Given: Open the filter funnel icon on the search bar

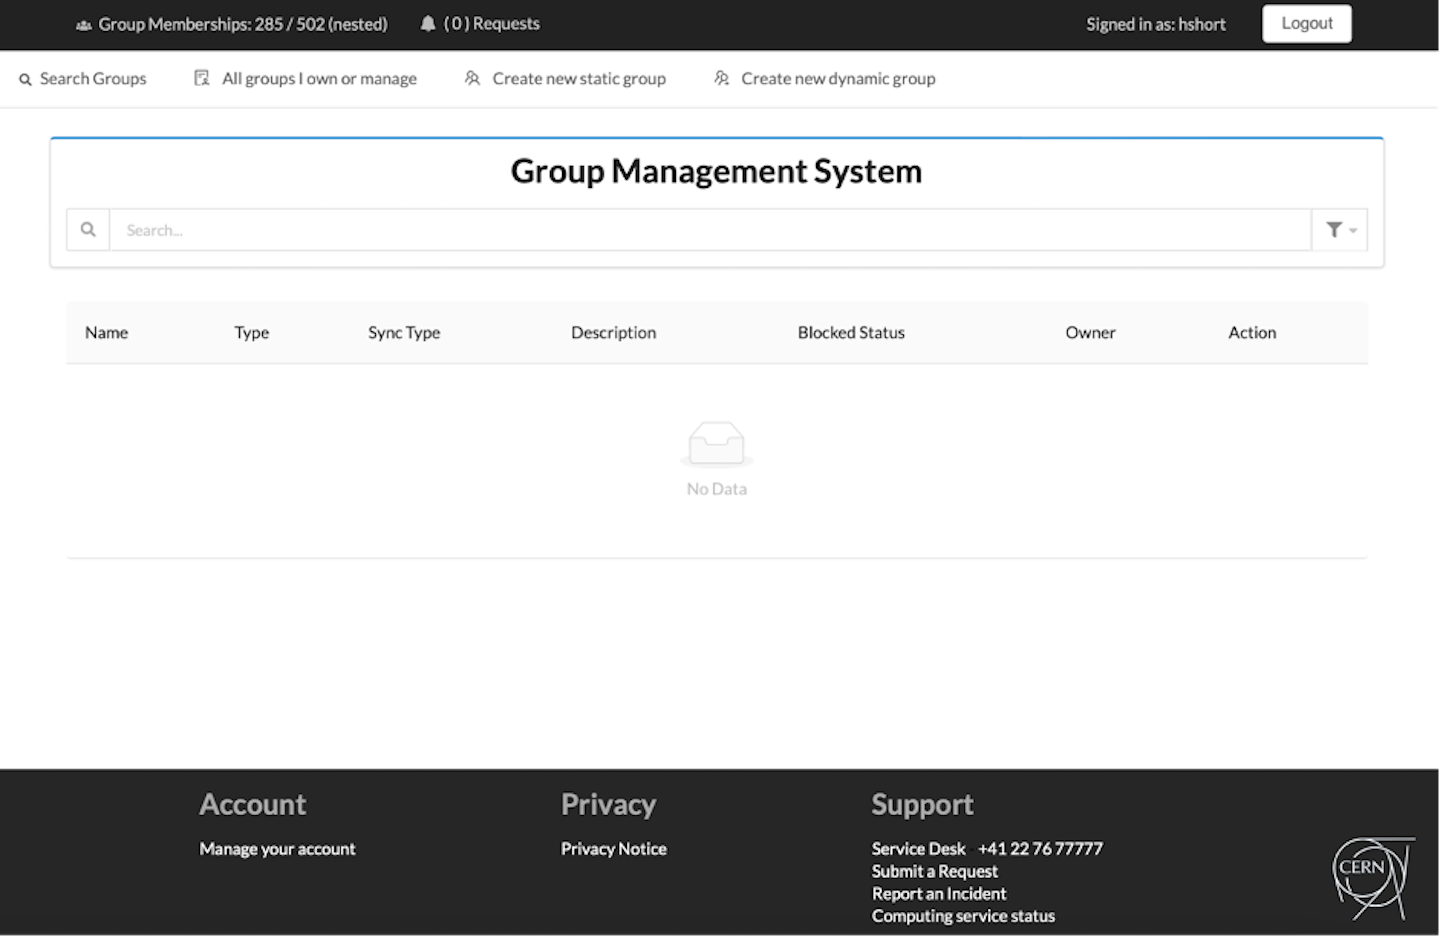Looking at the screenshot, I should pos(1333,229).
